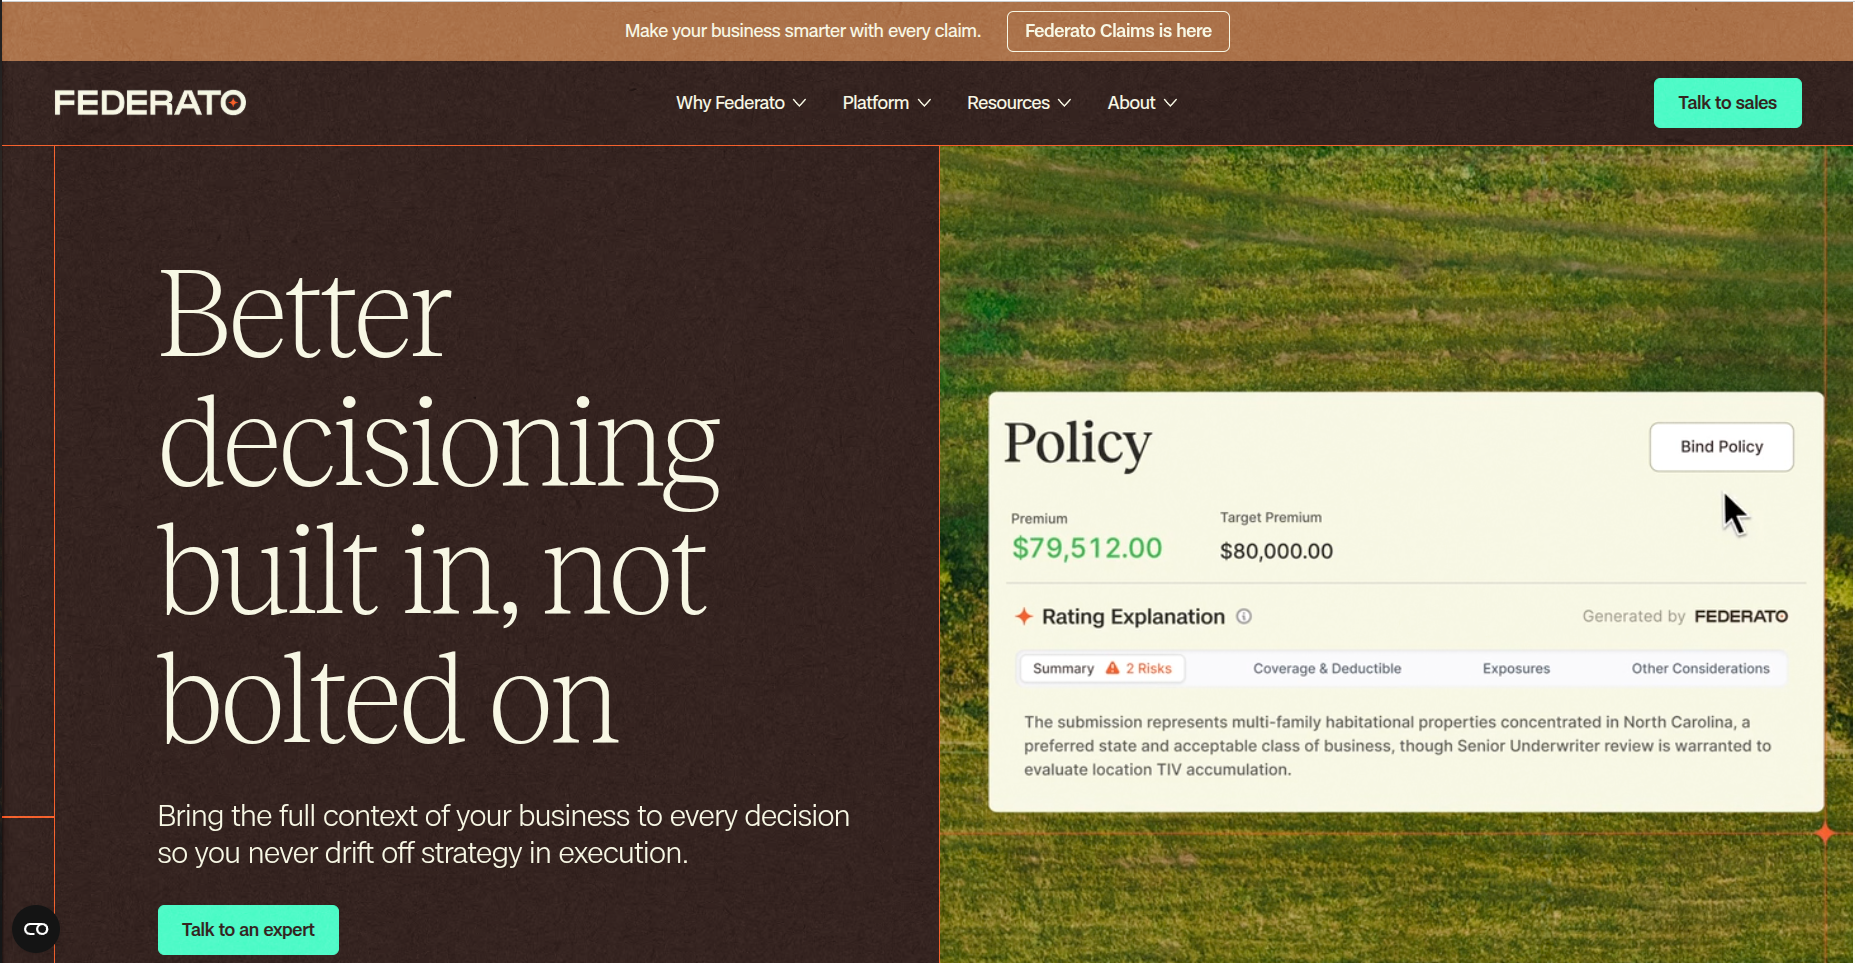Screen dimensions: 1855x963
Task: Expand the Platform menu
Action: (887, 103)
